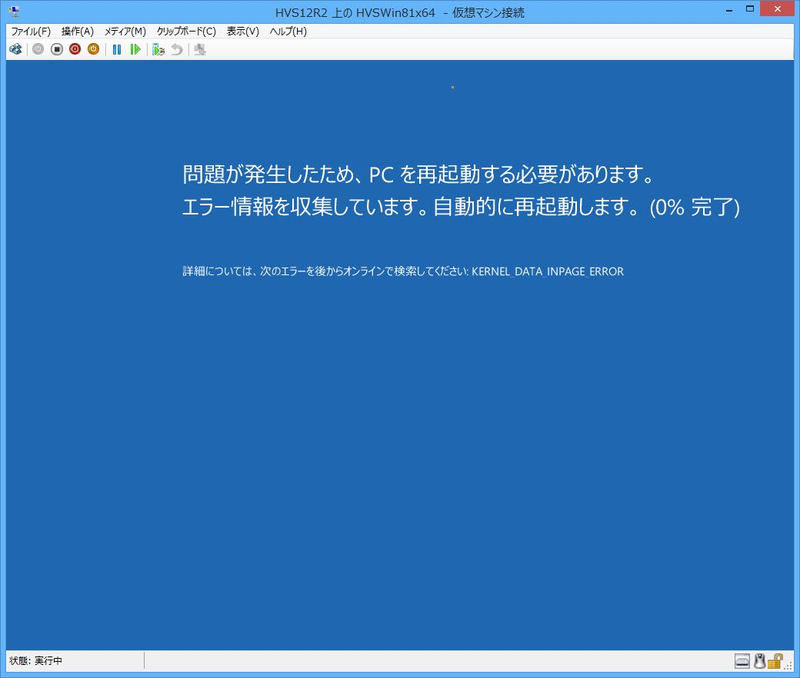Click the mouse status bar icon
This screenshot has height=678, width=800.
[760, 661]
